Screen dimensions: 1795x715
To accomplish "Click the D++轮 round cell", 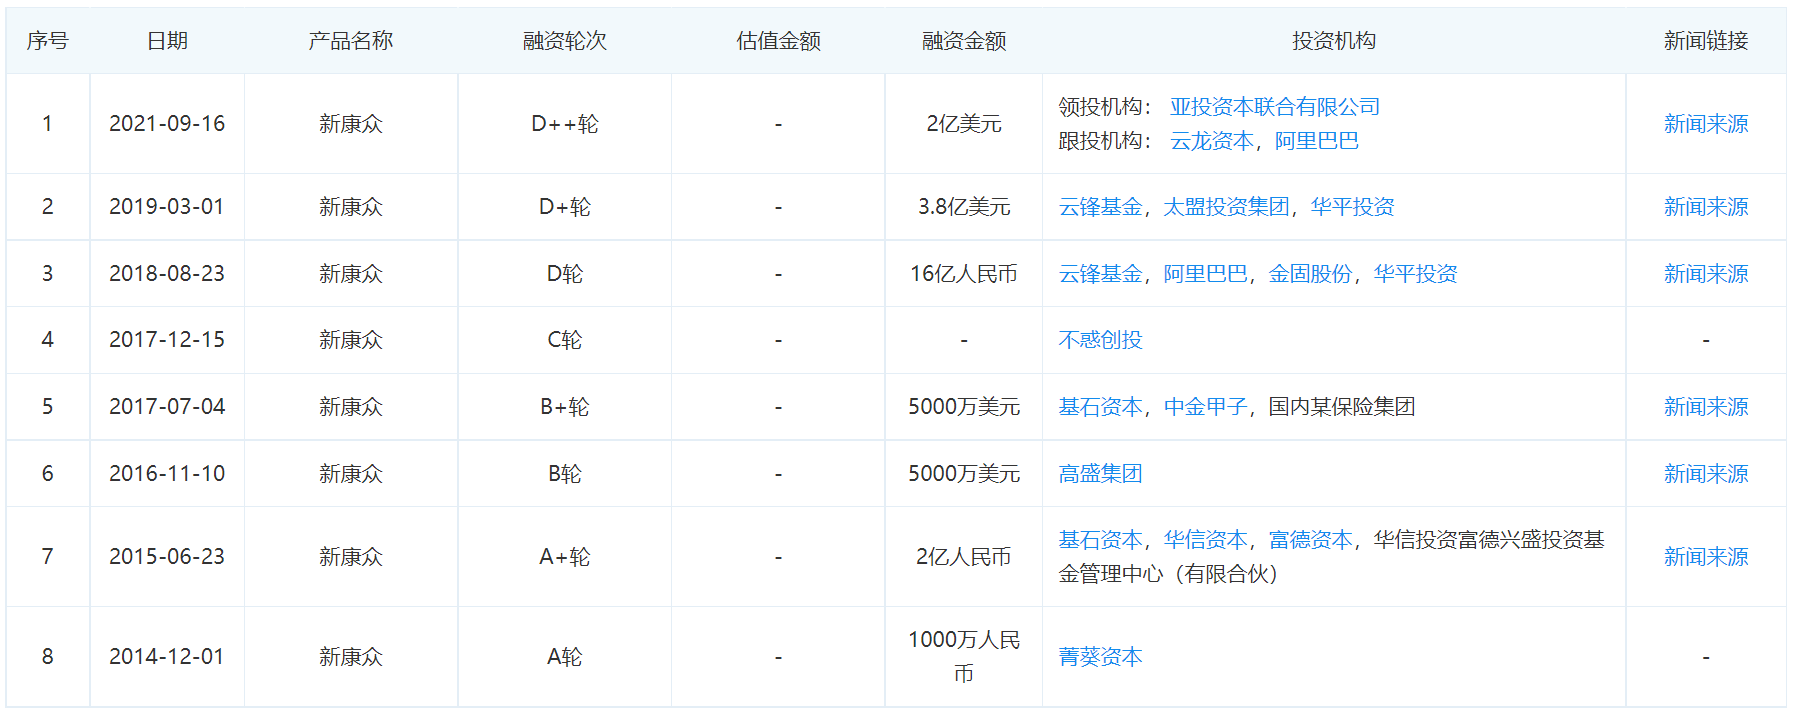I will point(565,124).
